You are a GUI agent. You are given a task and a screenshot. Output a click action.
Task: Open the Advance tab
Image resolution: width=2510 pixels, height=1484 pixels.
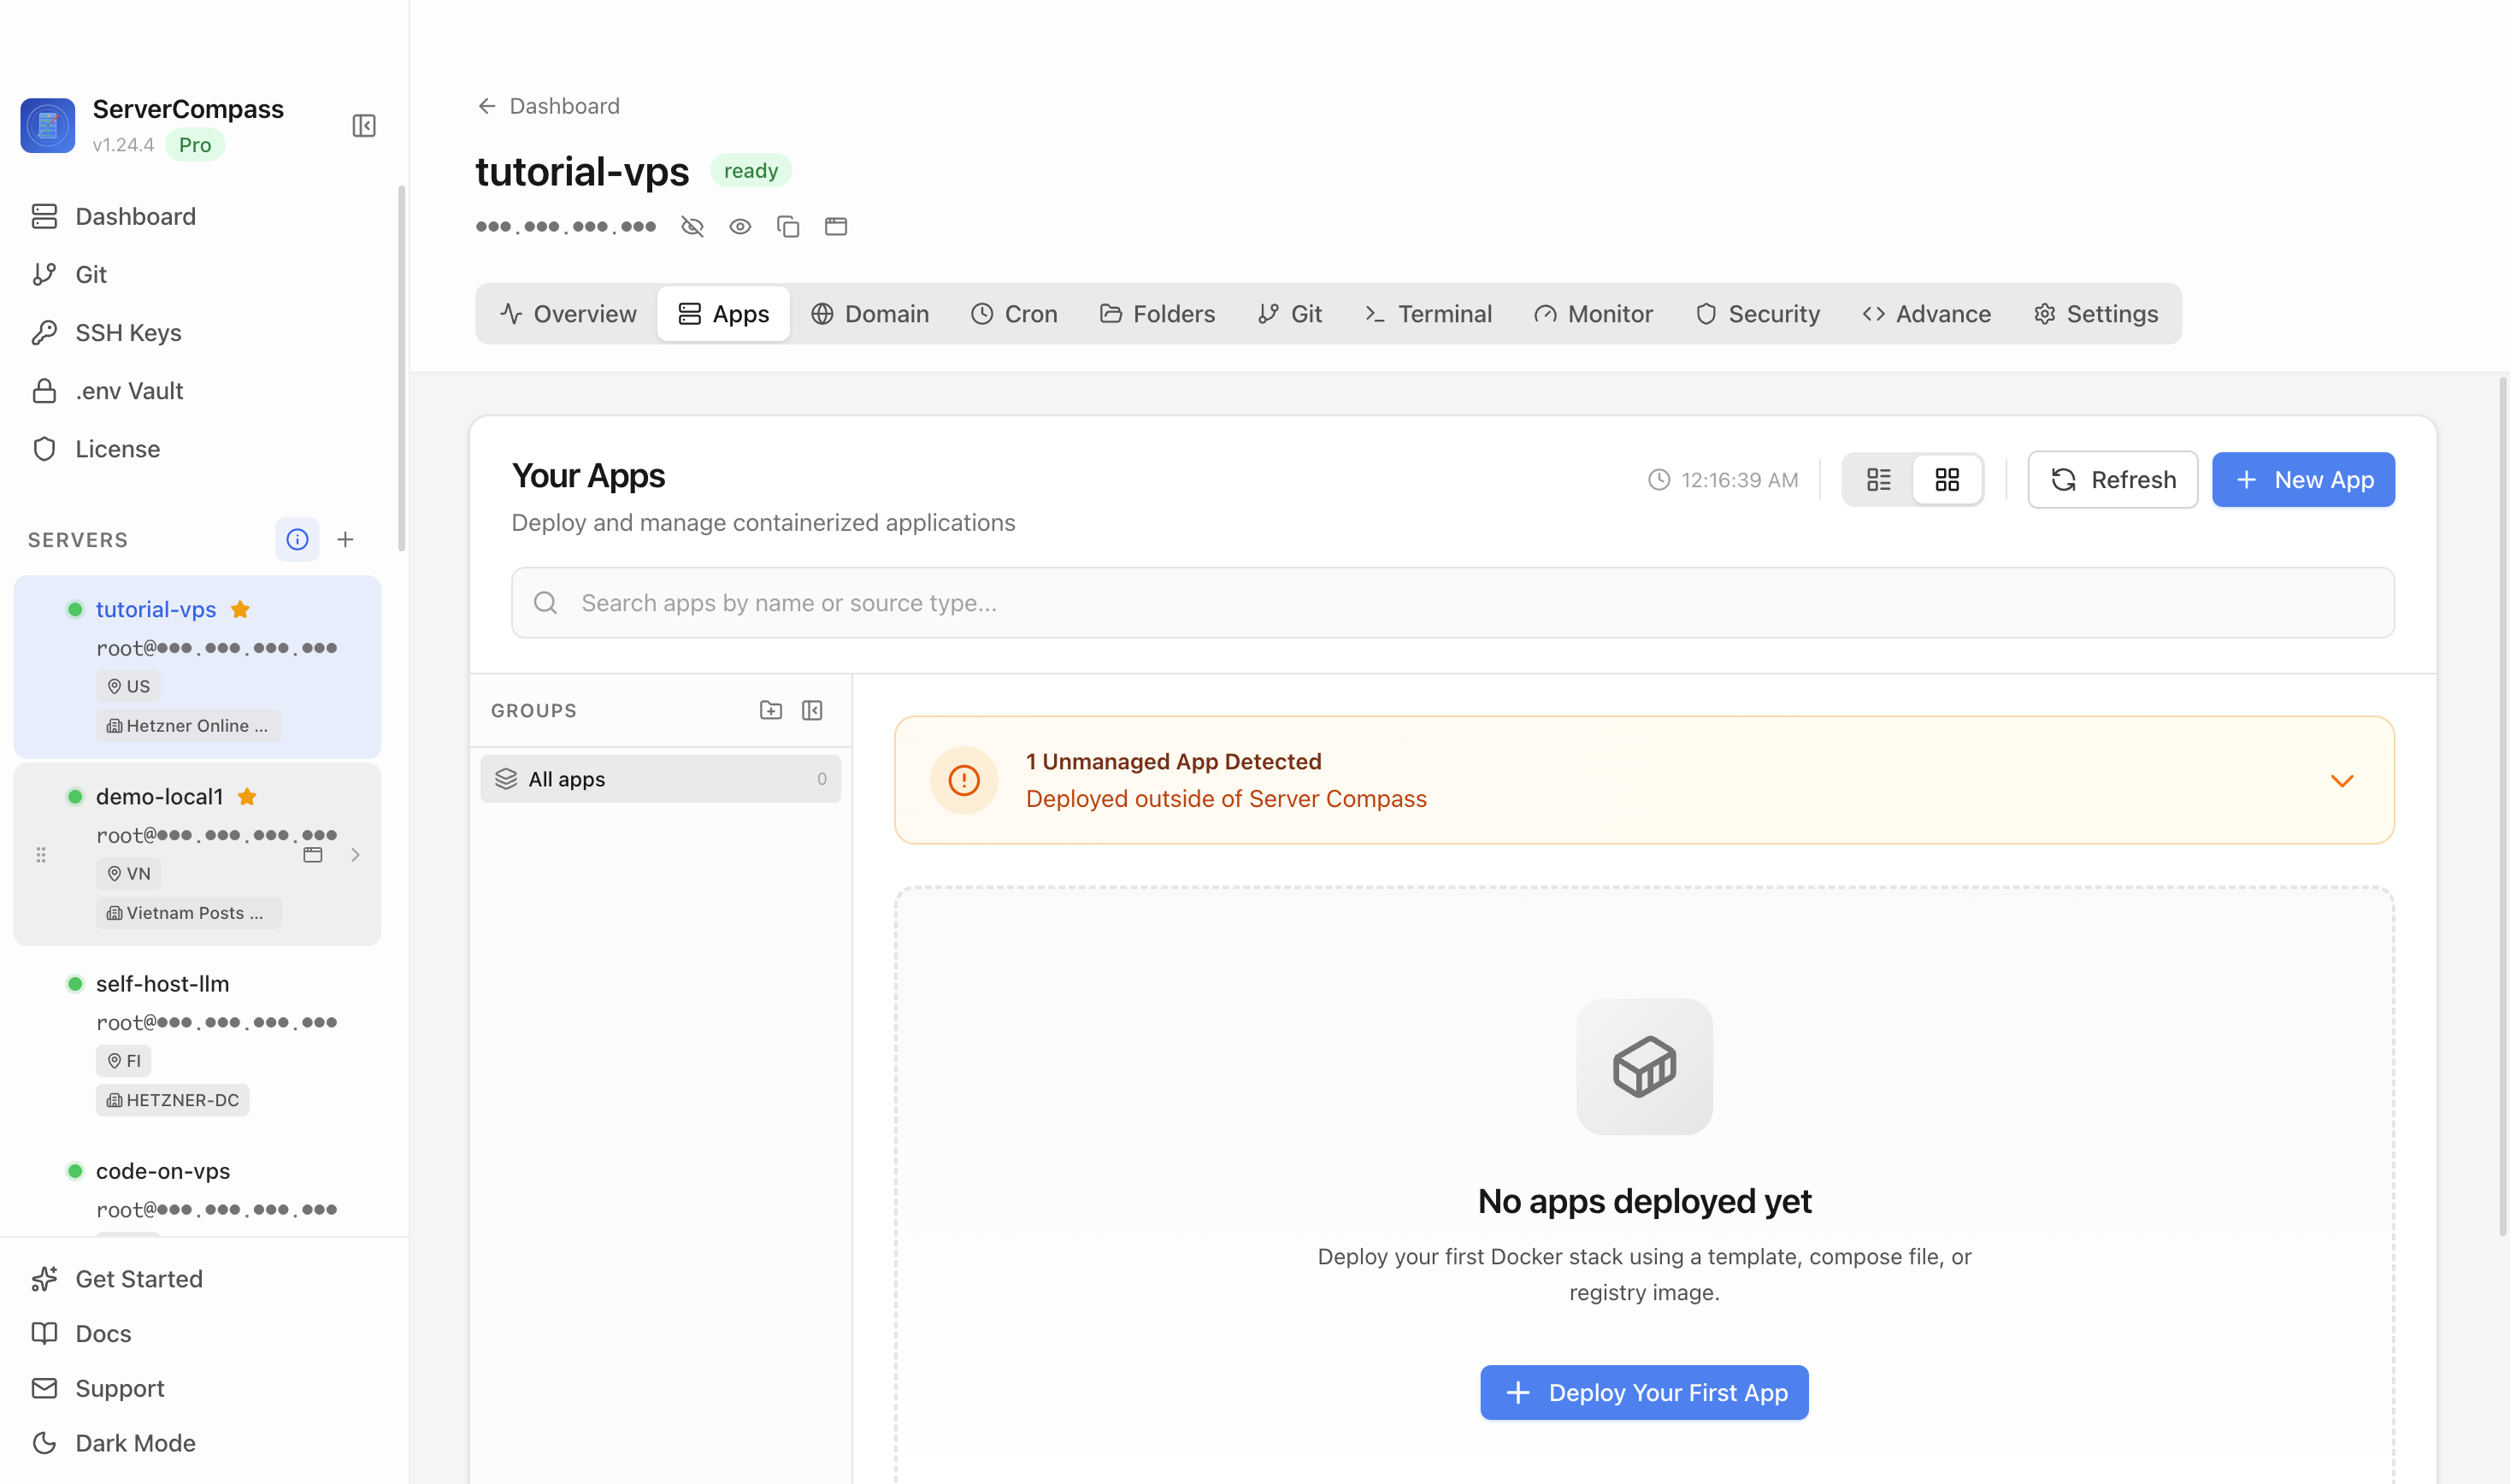tap(1927, 314)
